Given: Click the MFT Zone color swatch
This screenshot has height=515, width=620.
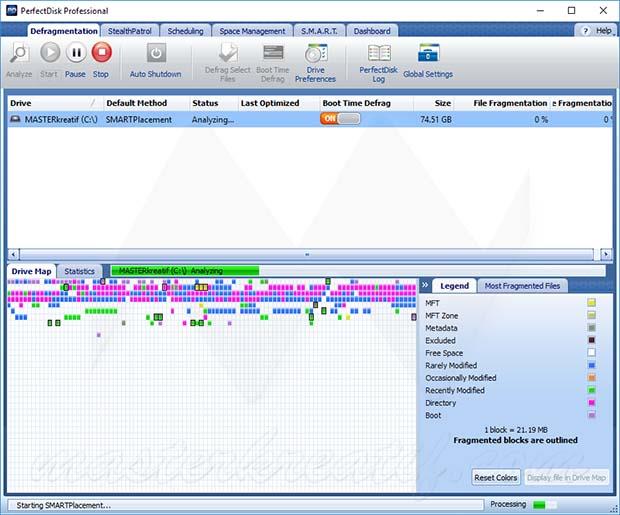Looking at the screenshot, I should (x=592, y=315).
